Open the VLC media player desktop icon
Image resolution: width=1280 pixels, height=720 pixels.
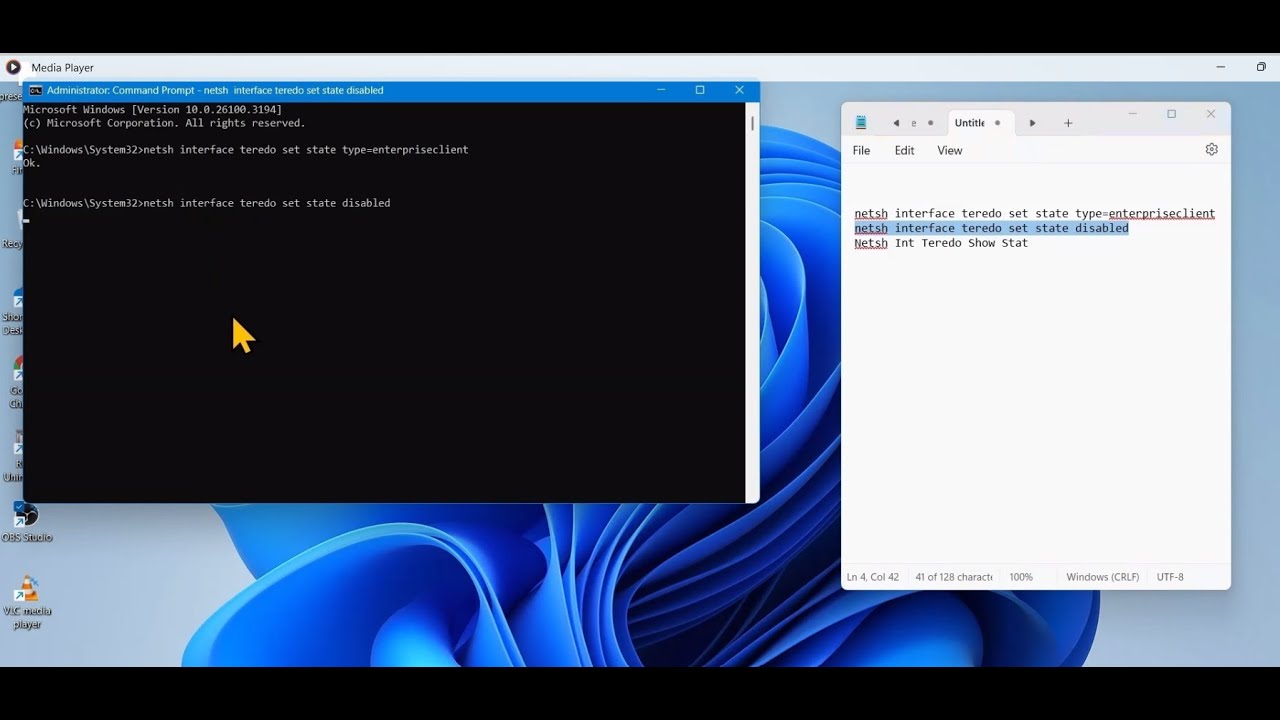(x=27, y=602)
